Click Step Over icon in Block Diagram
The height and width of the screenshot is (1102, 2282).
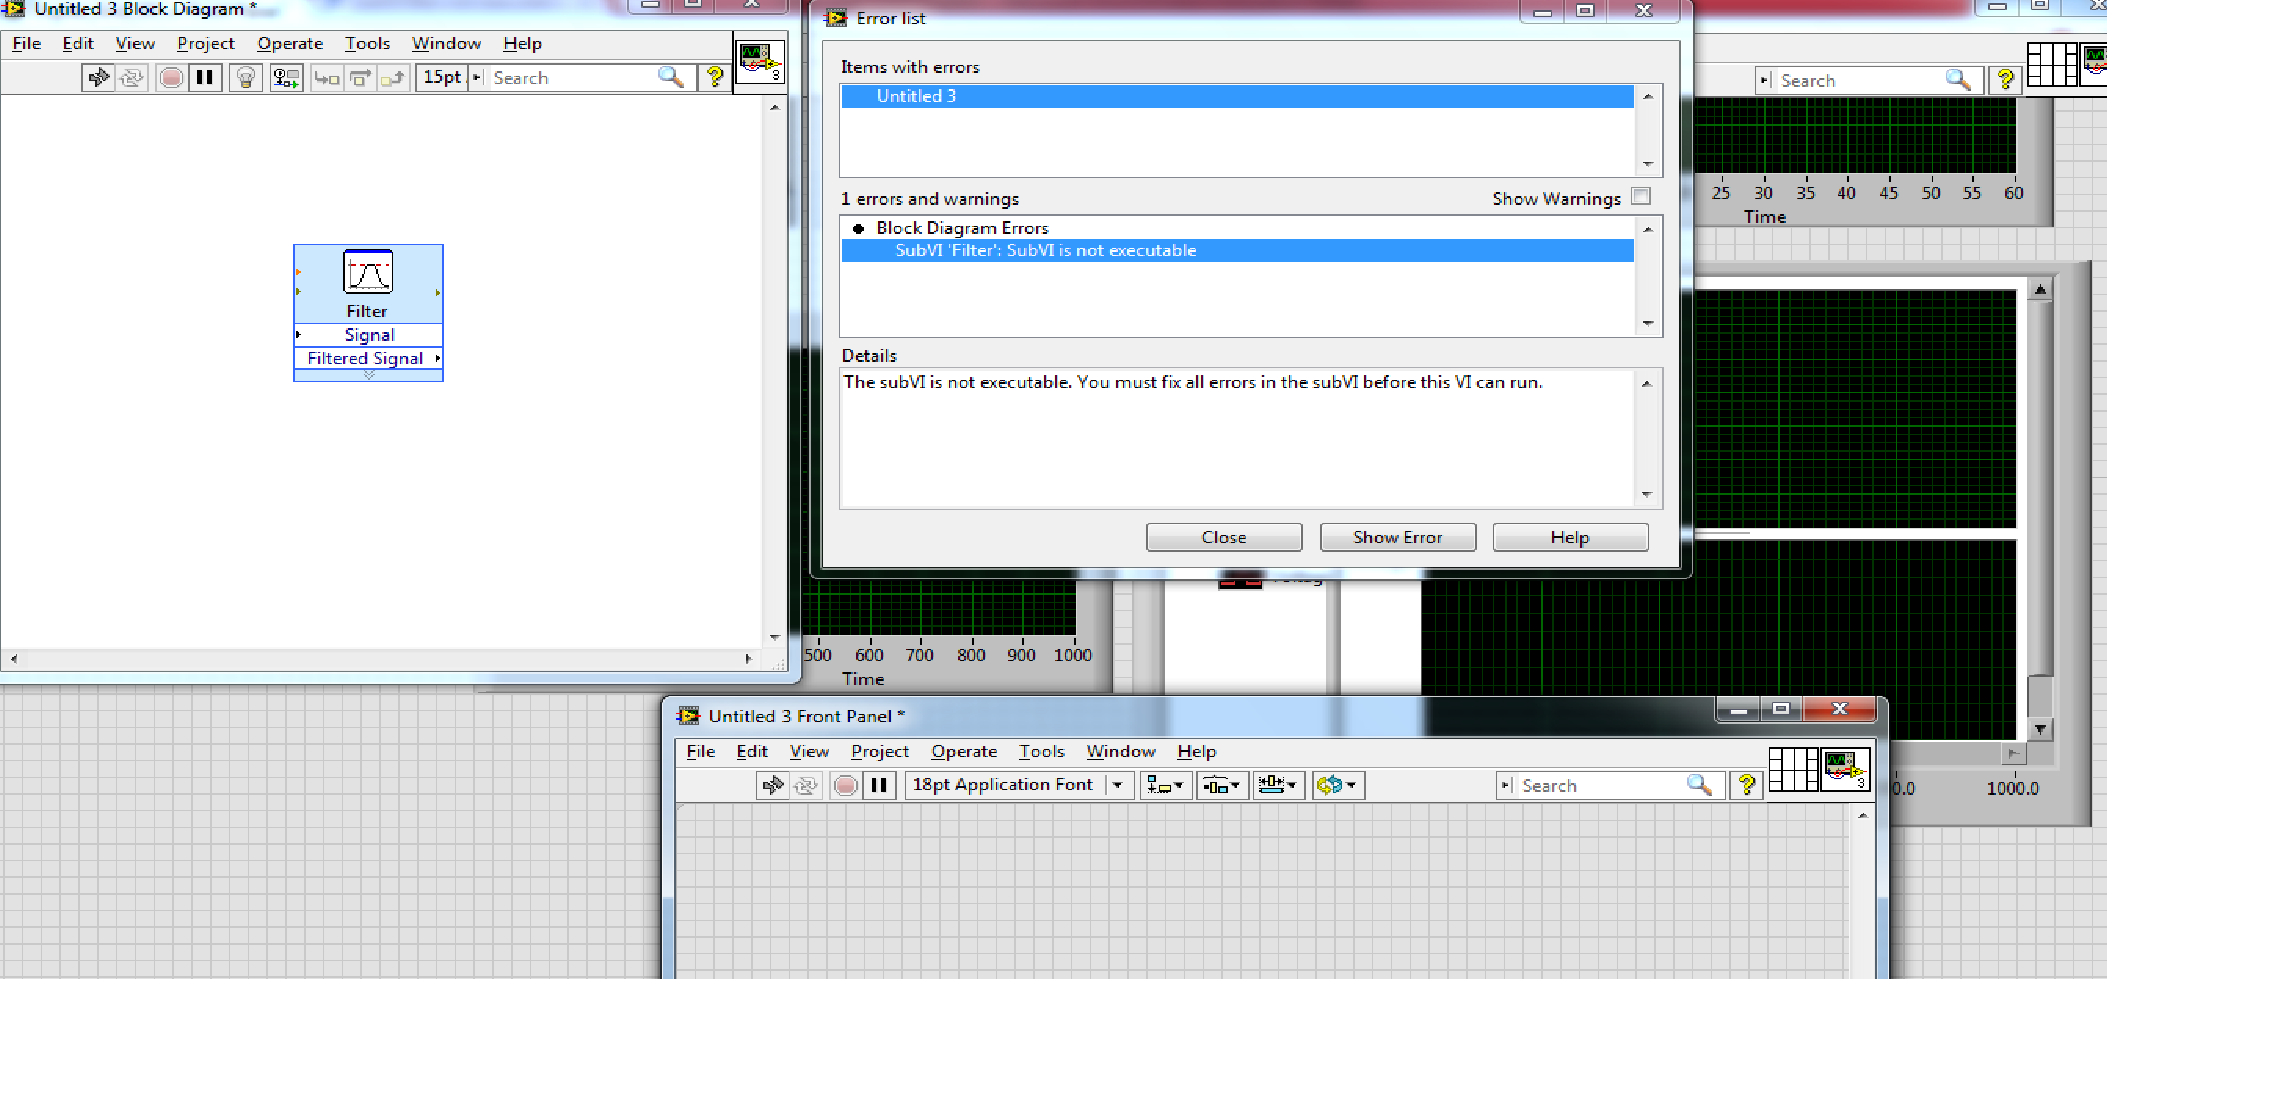point(360,78)
